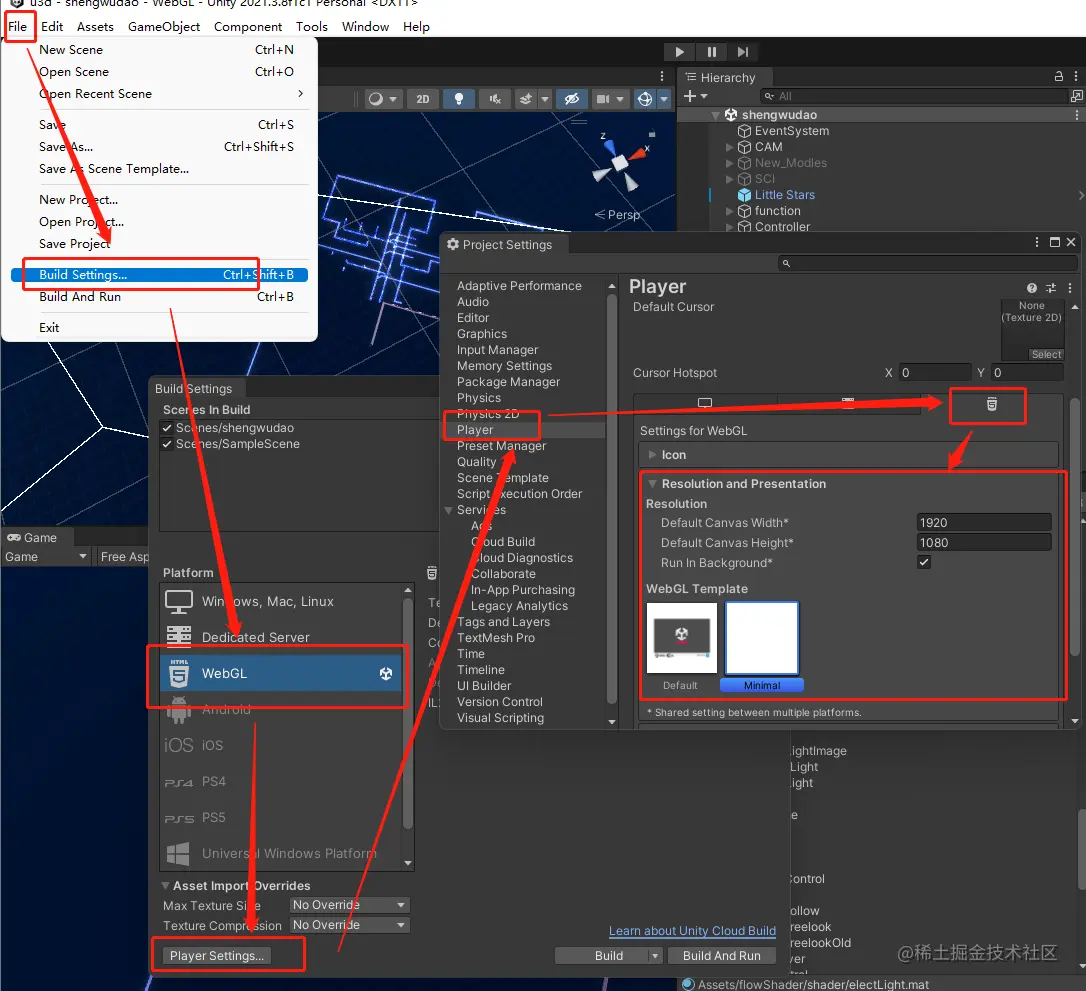
Task: Select Minimal WebGL template thumbnail
Action: 762,638
